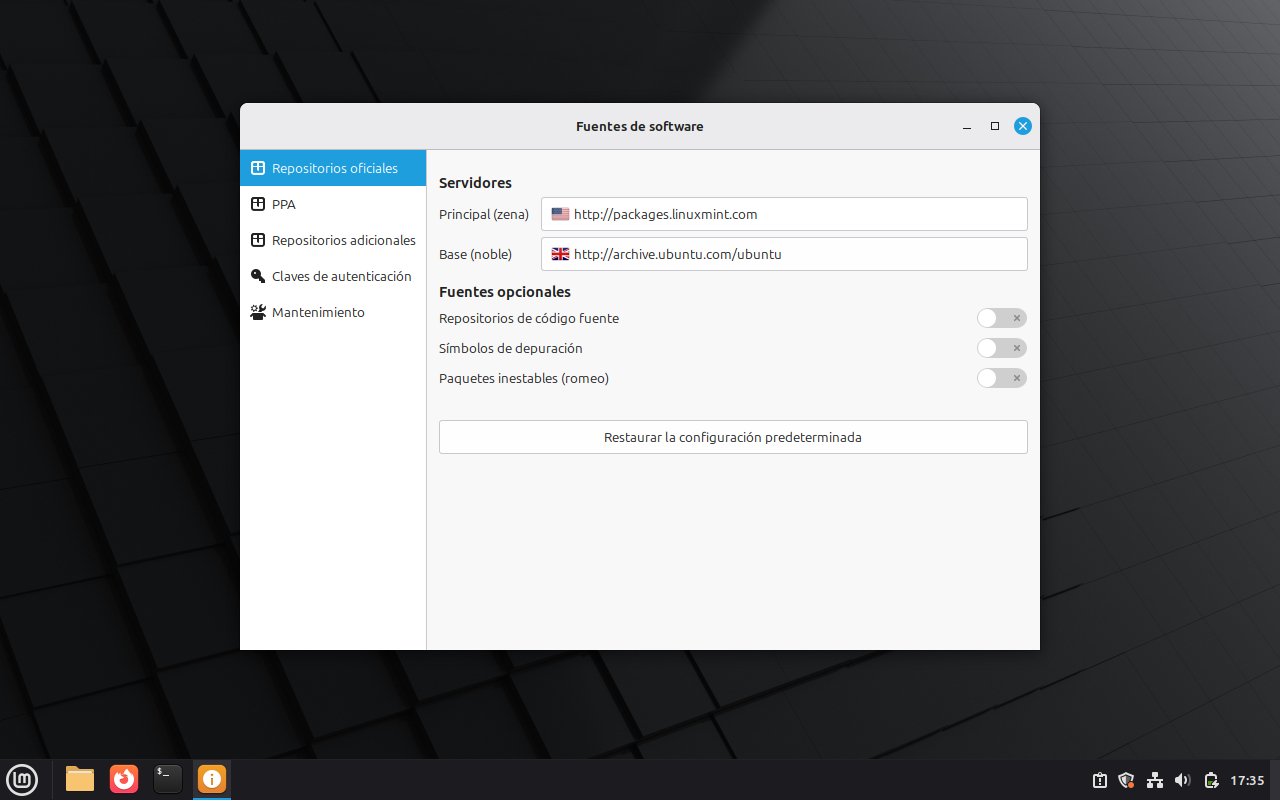Image resolution: width=1280 pixels, height=800 pixels.
Task: Open the terminal from the taskbar
Action: coord(168,779)
